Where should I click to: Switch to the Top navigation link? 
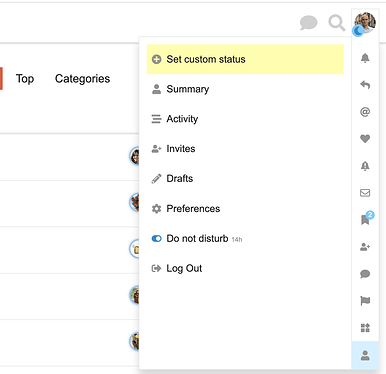(25, 79)
